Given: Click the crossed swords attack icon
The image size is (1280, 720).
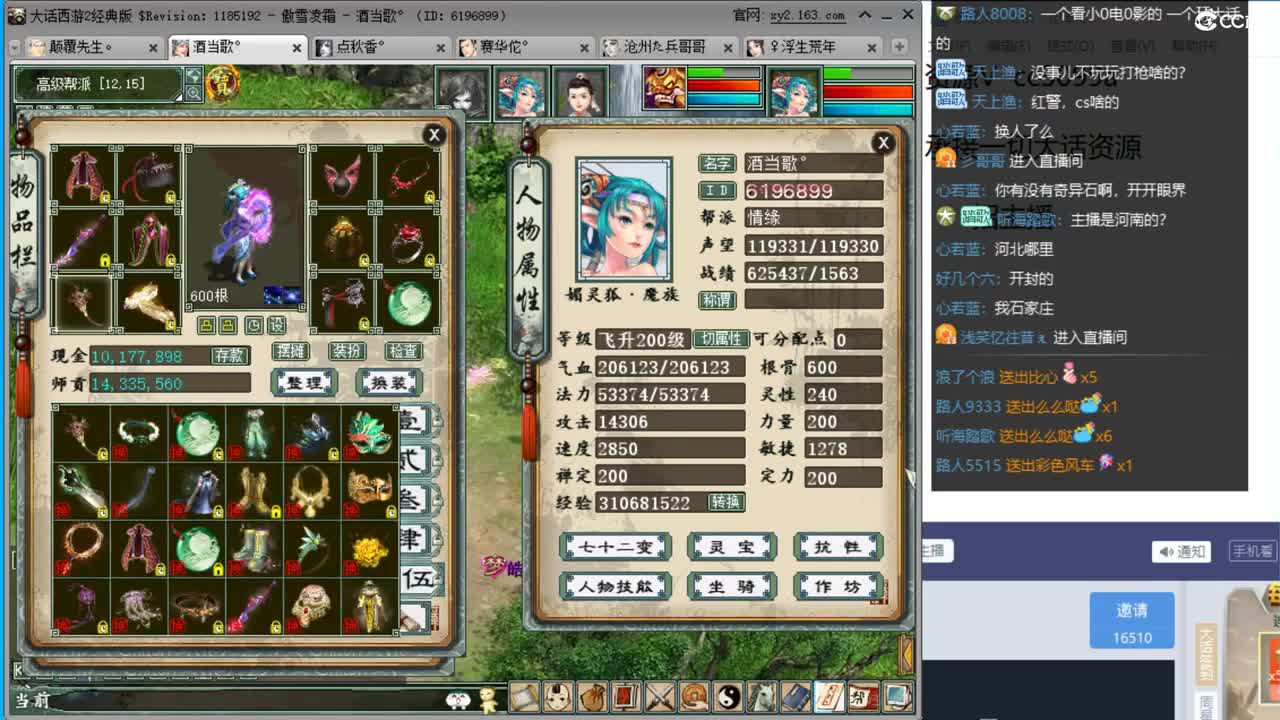Looking at the screenshot, I should [x=661, y=696].
